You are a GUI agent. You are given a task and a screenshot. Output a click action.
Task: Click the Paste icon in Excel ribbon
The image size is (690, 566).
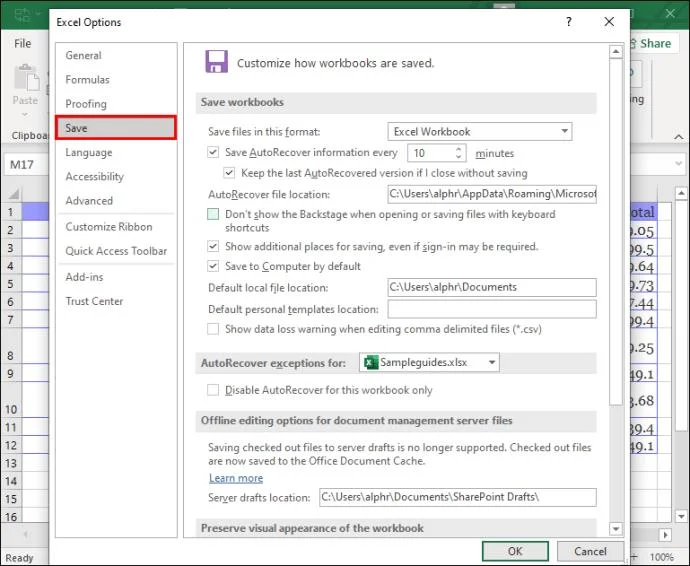[x=26, y=78]
